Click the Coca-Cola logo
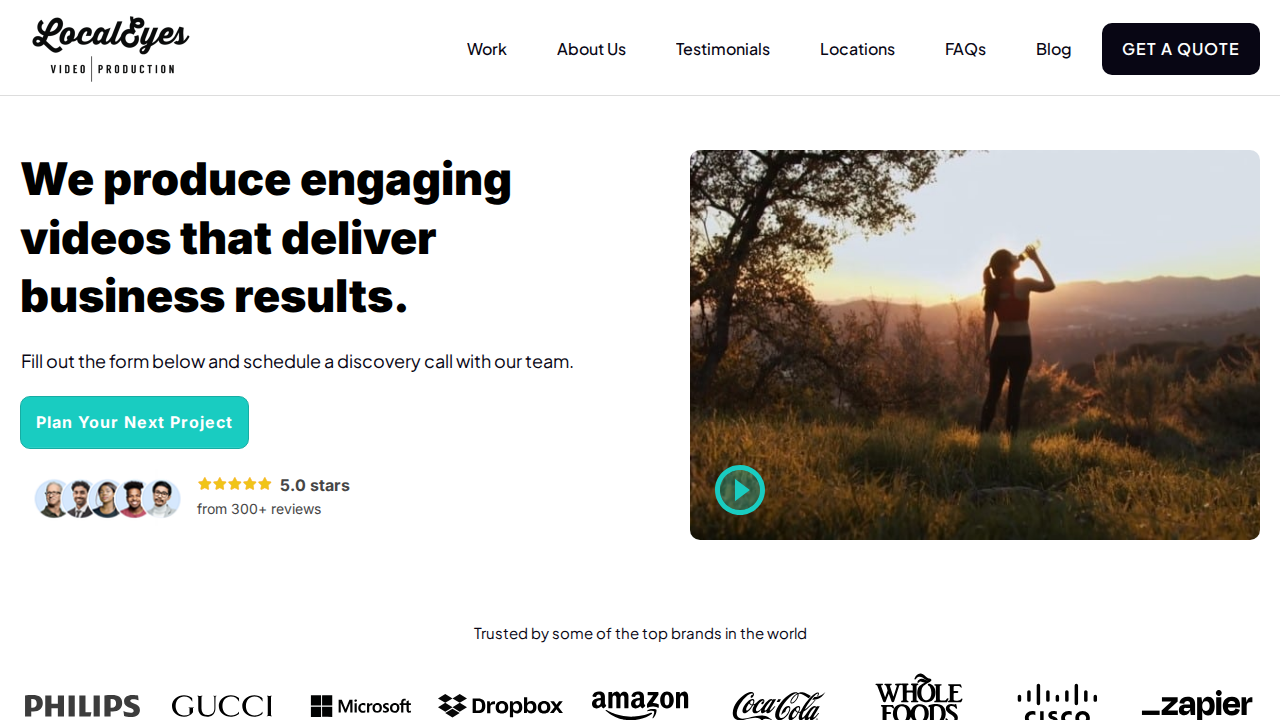 click(x=779, y=706)
